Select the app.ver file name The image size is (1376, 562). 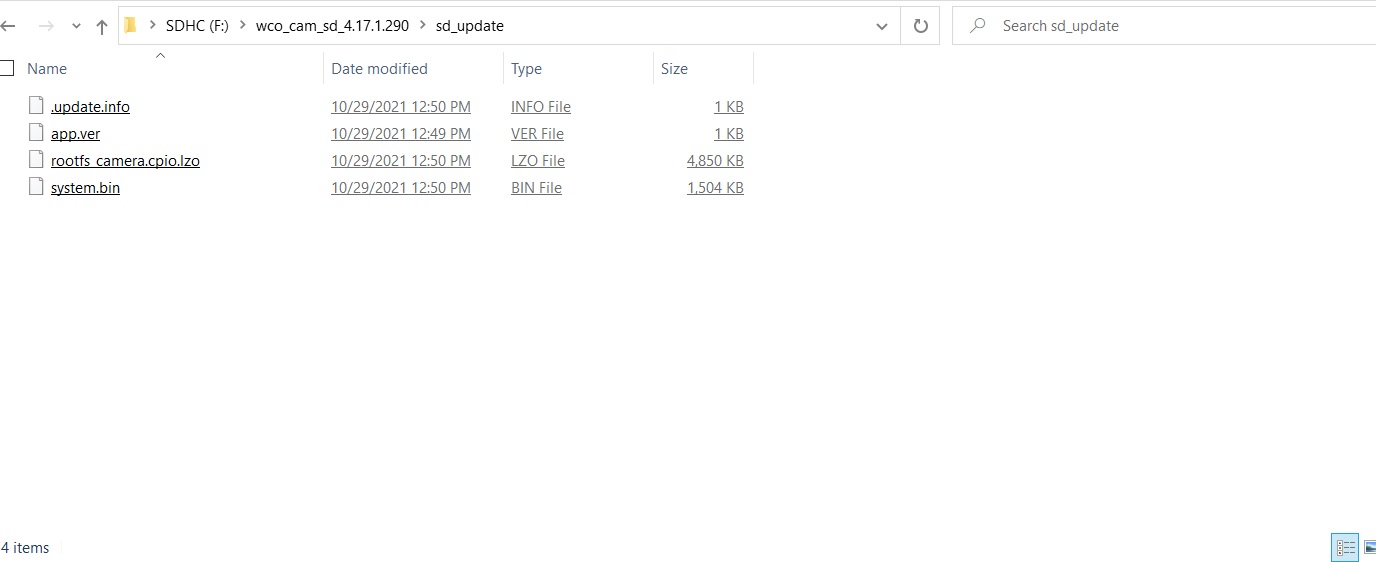(x=75, y=134)
